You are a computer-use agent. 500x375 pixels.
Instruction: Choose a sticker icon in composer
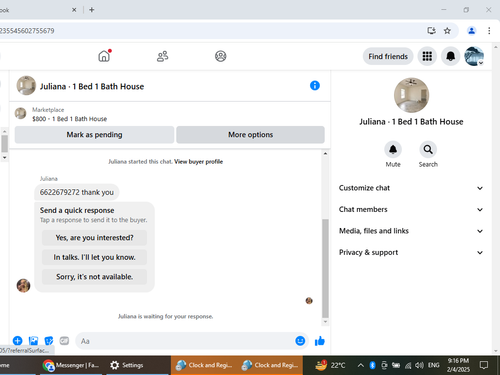tap(49, 341)
